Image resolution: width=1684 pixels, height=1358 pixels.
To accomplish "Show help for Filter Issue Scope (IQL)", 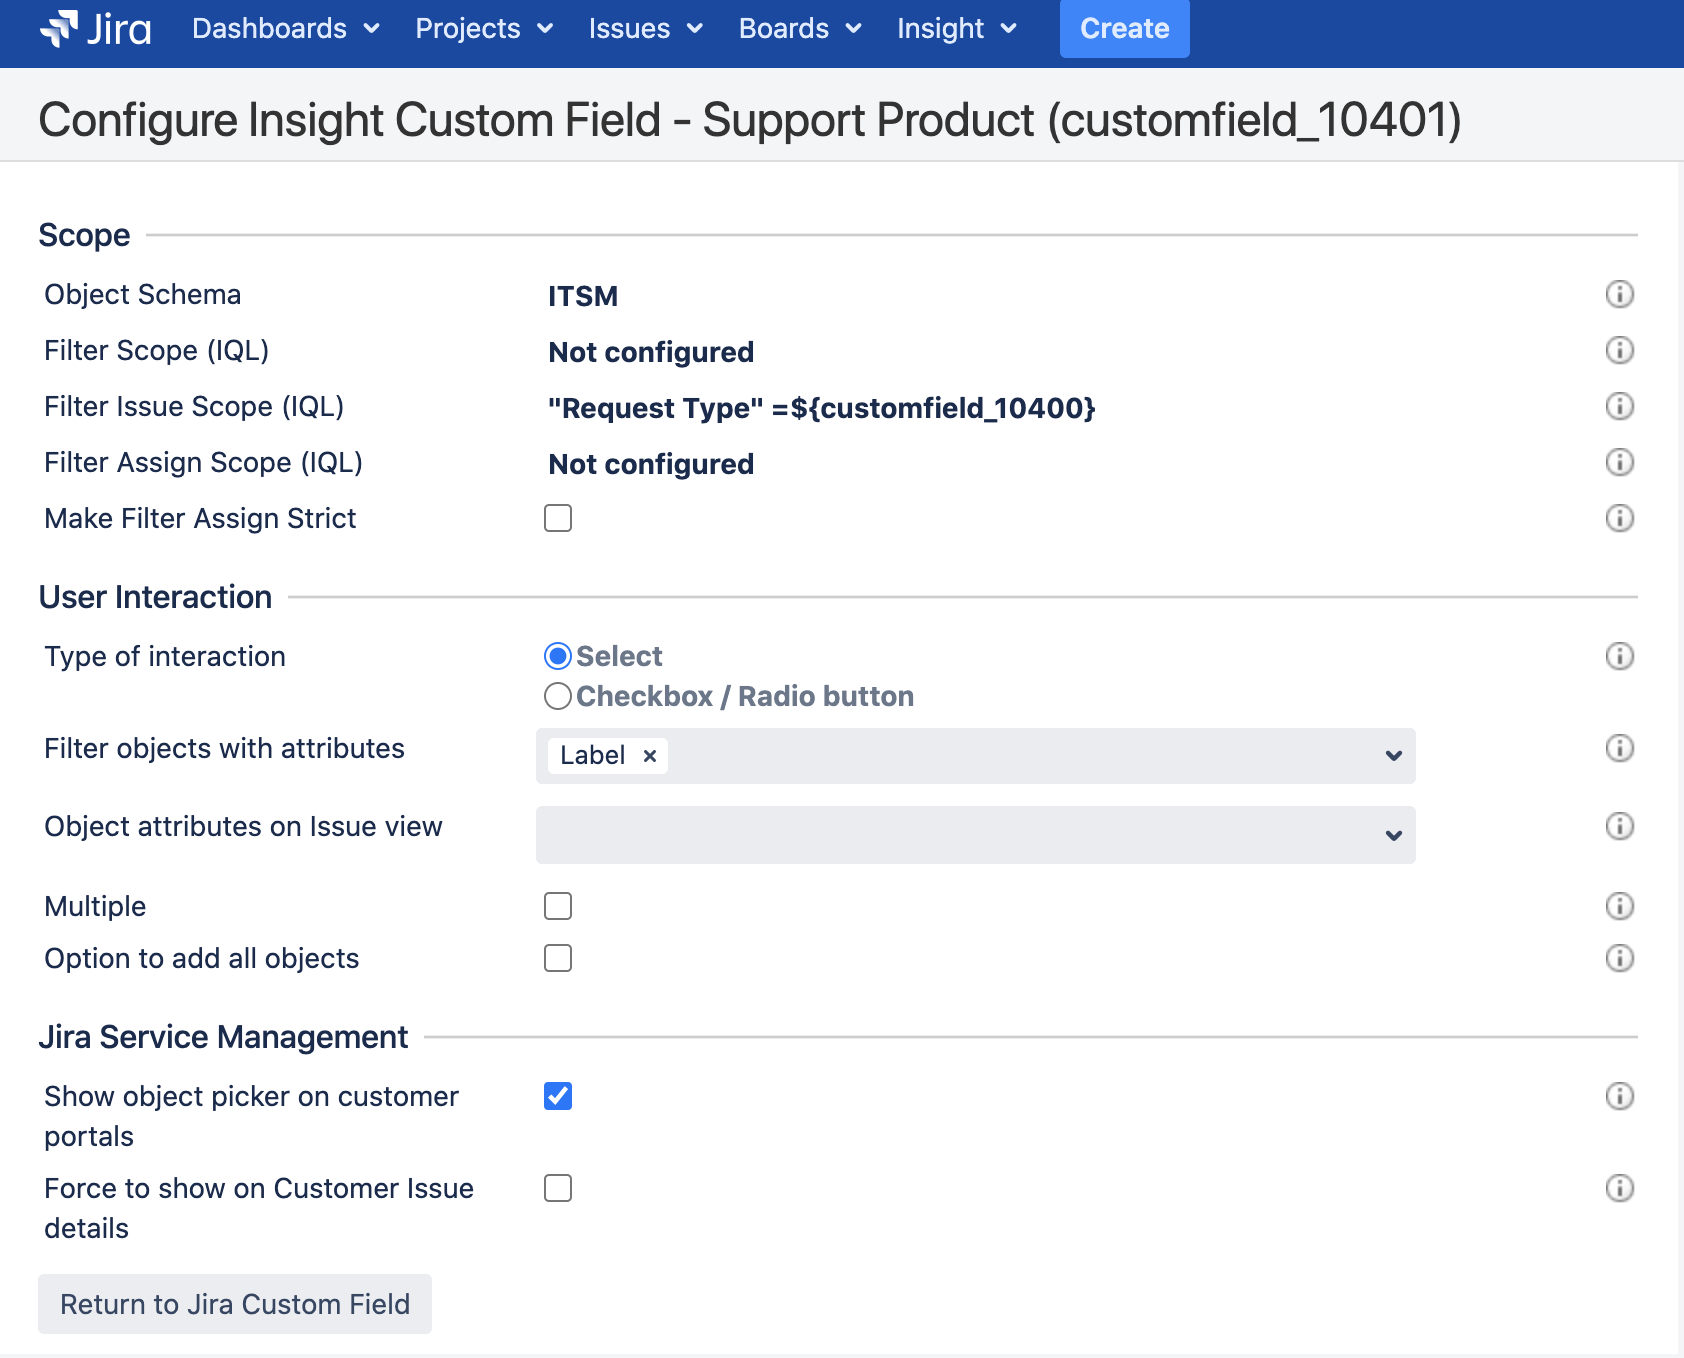I will (x=1619, y=406).
